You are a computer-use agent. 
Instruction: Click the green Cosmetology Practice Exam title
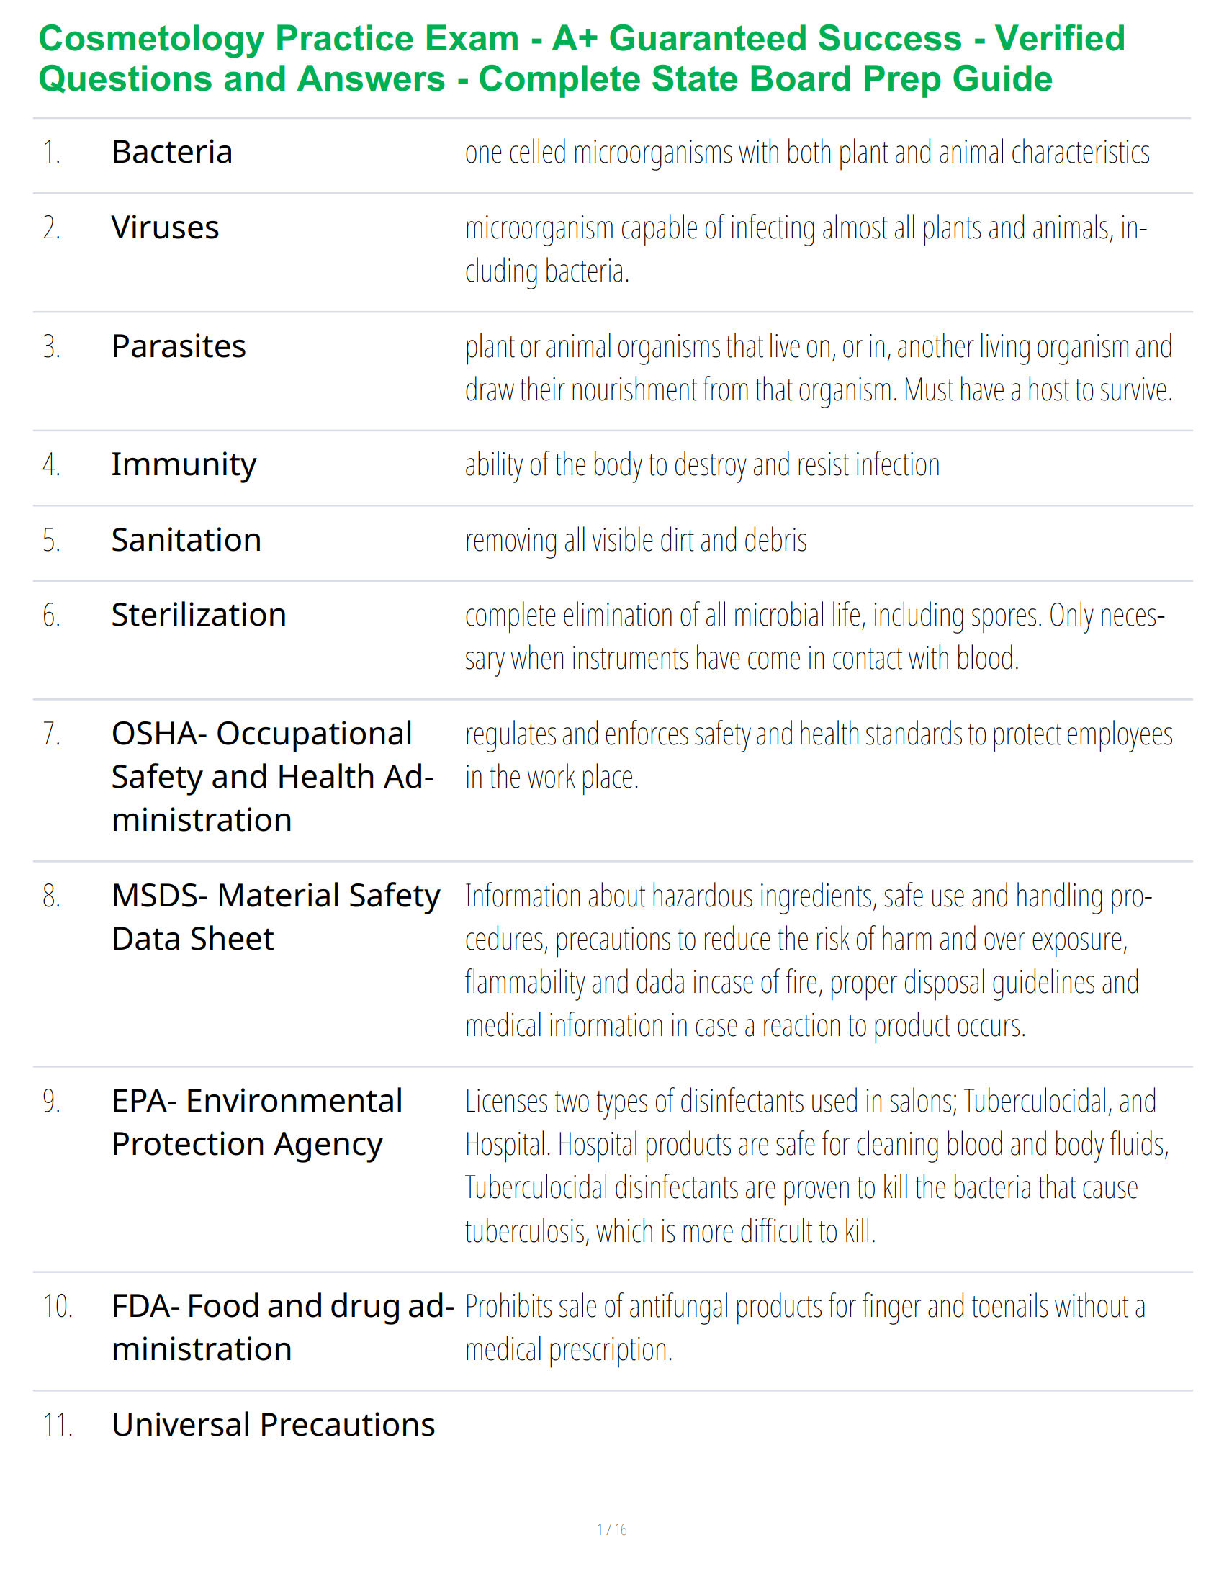coord(581,59)
